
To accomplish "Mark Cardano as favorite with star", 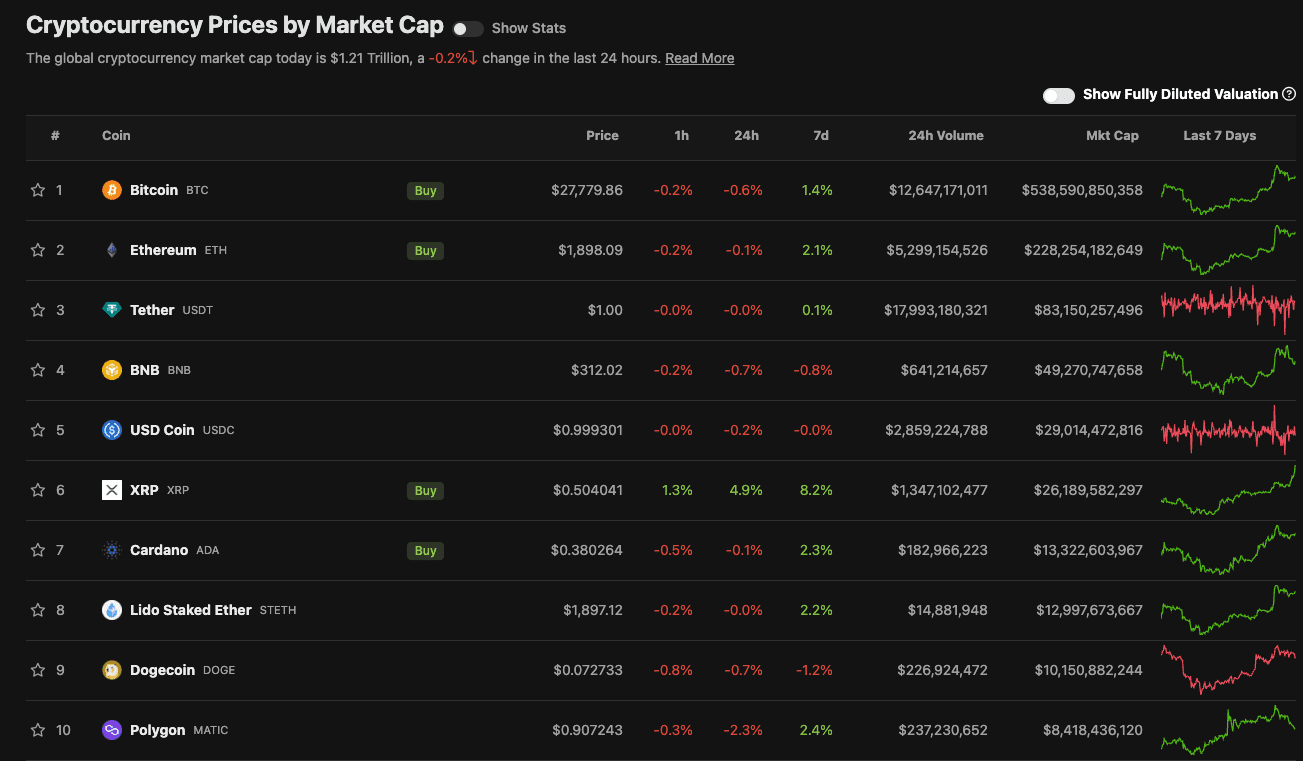I will coord(38,550).
